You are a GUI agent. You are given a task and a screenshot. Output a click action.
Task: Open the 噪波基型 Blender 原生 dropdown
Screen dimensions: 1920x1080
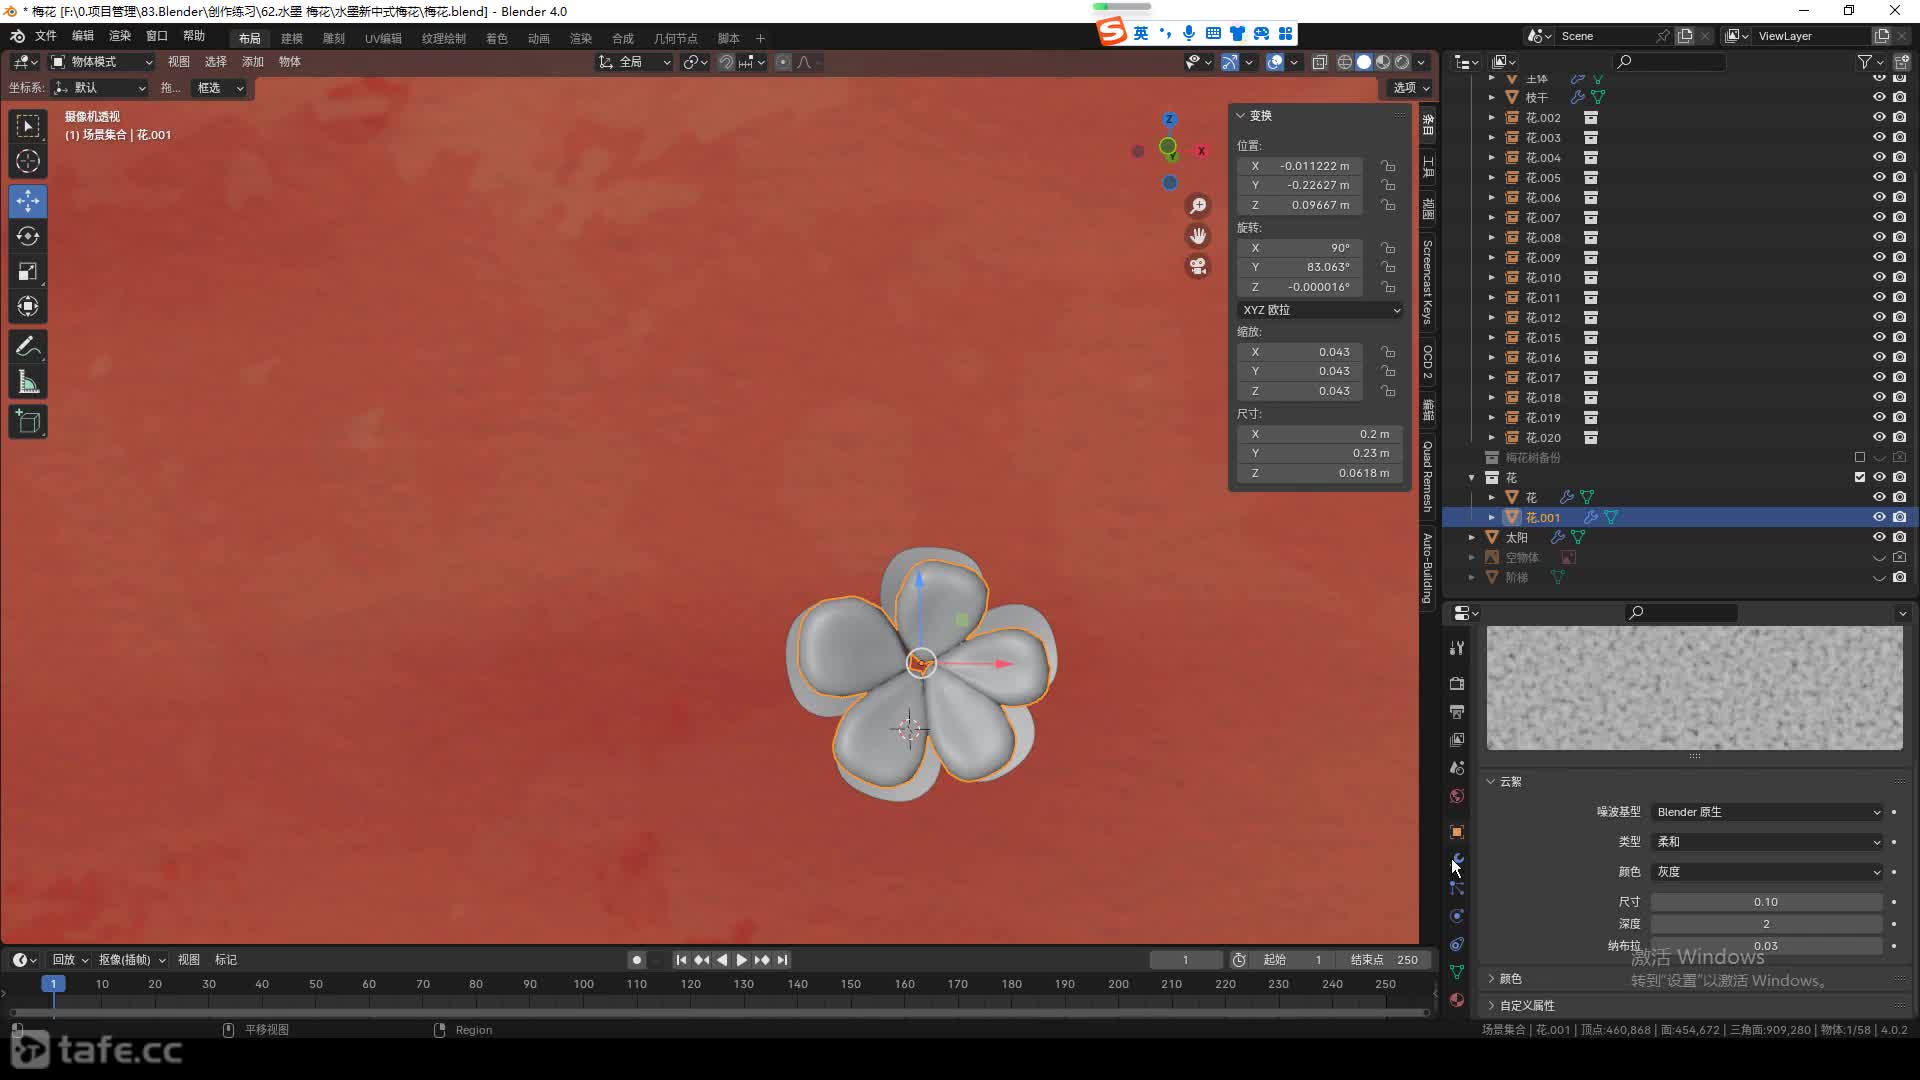coord(1768,812)
